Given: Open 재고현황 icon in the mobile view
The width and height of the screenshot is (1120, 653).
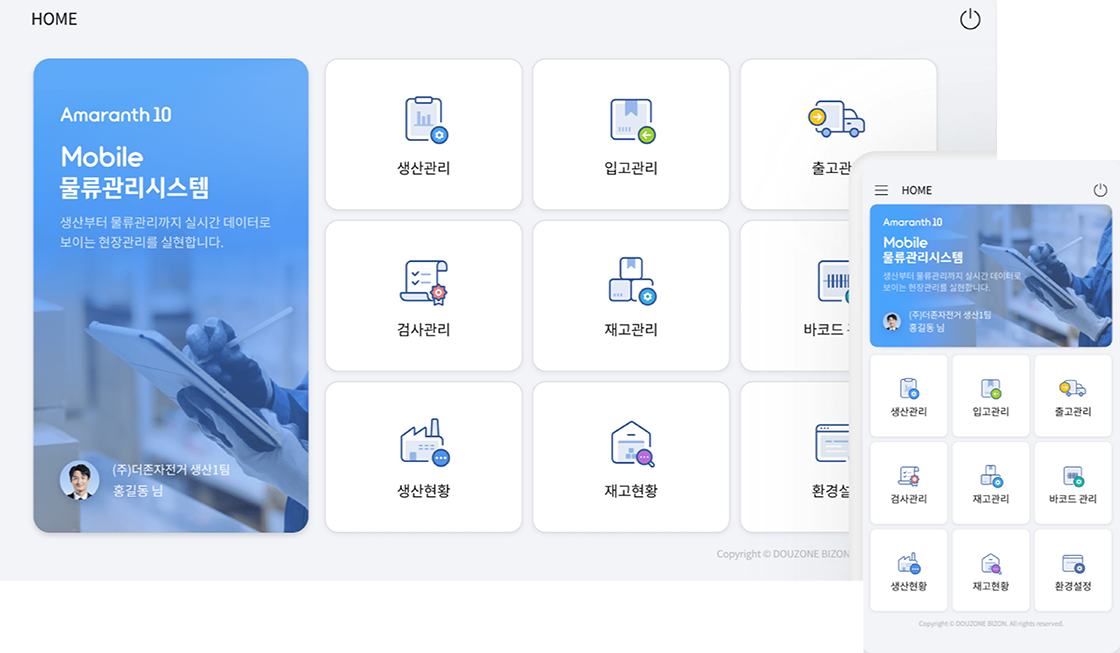Looking at the screenshot, I should (991, 564).
